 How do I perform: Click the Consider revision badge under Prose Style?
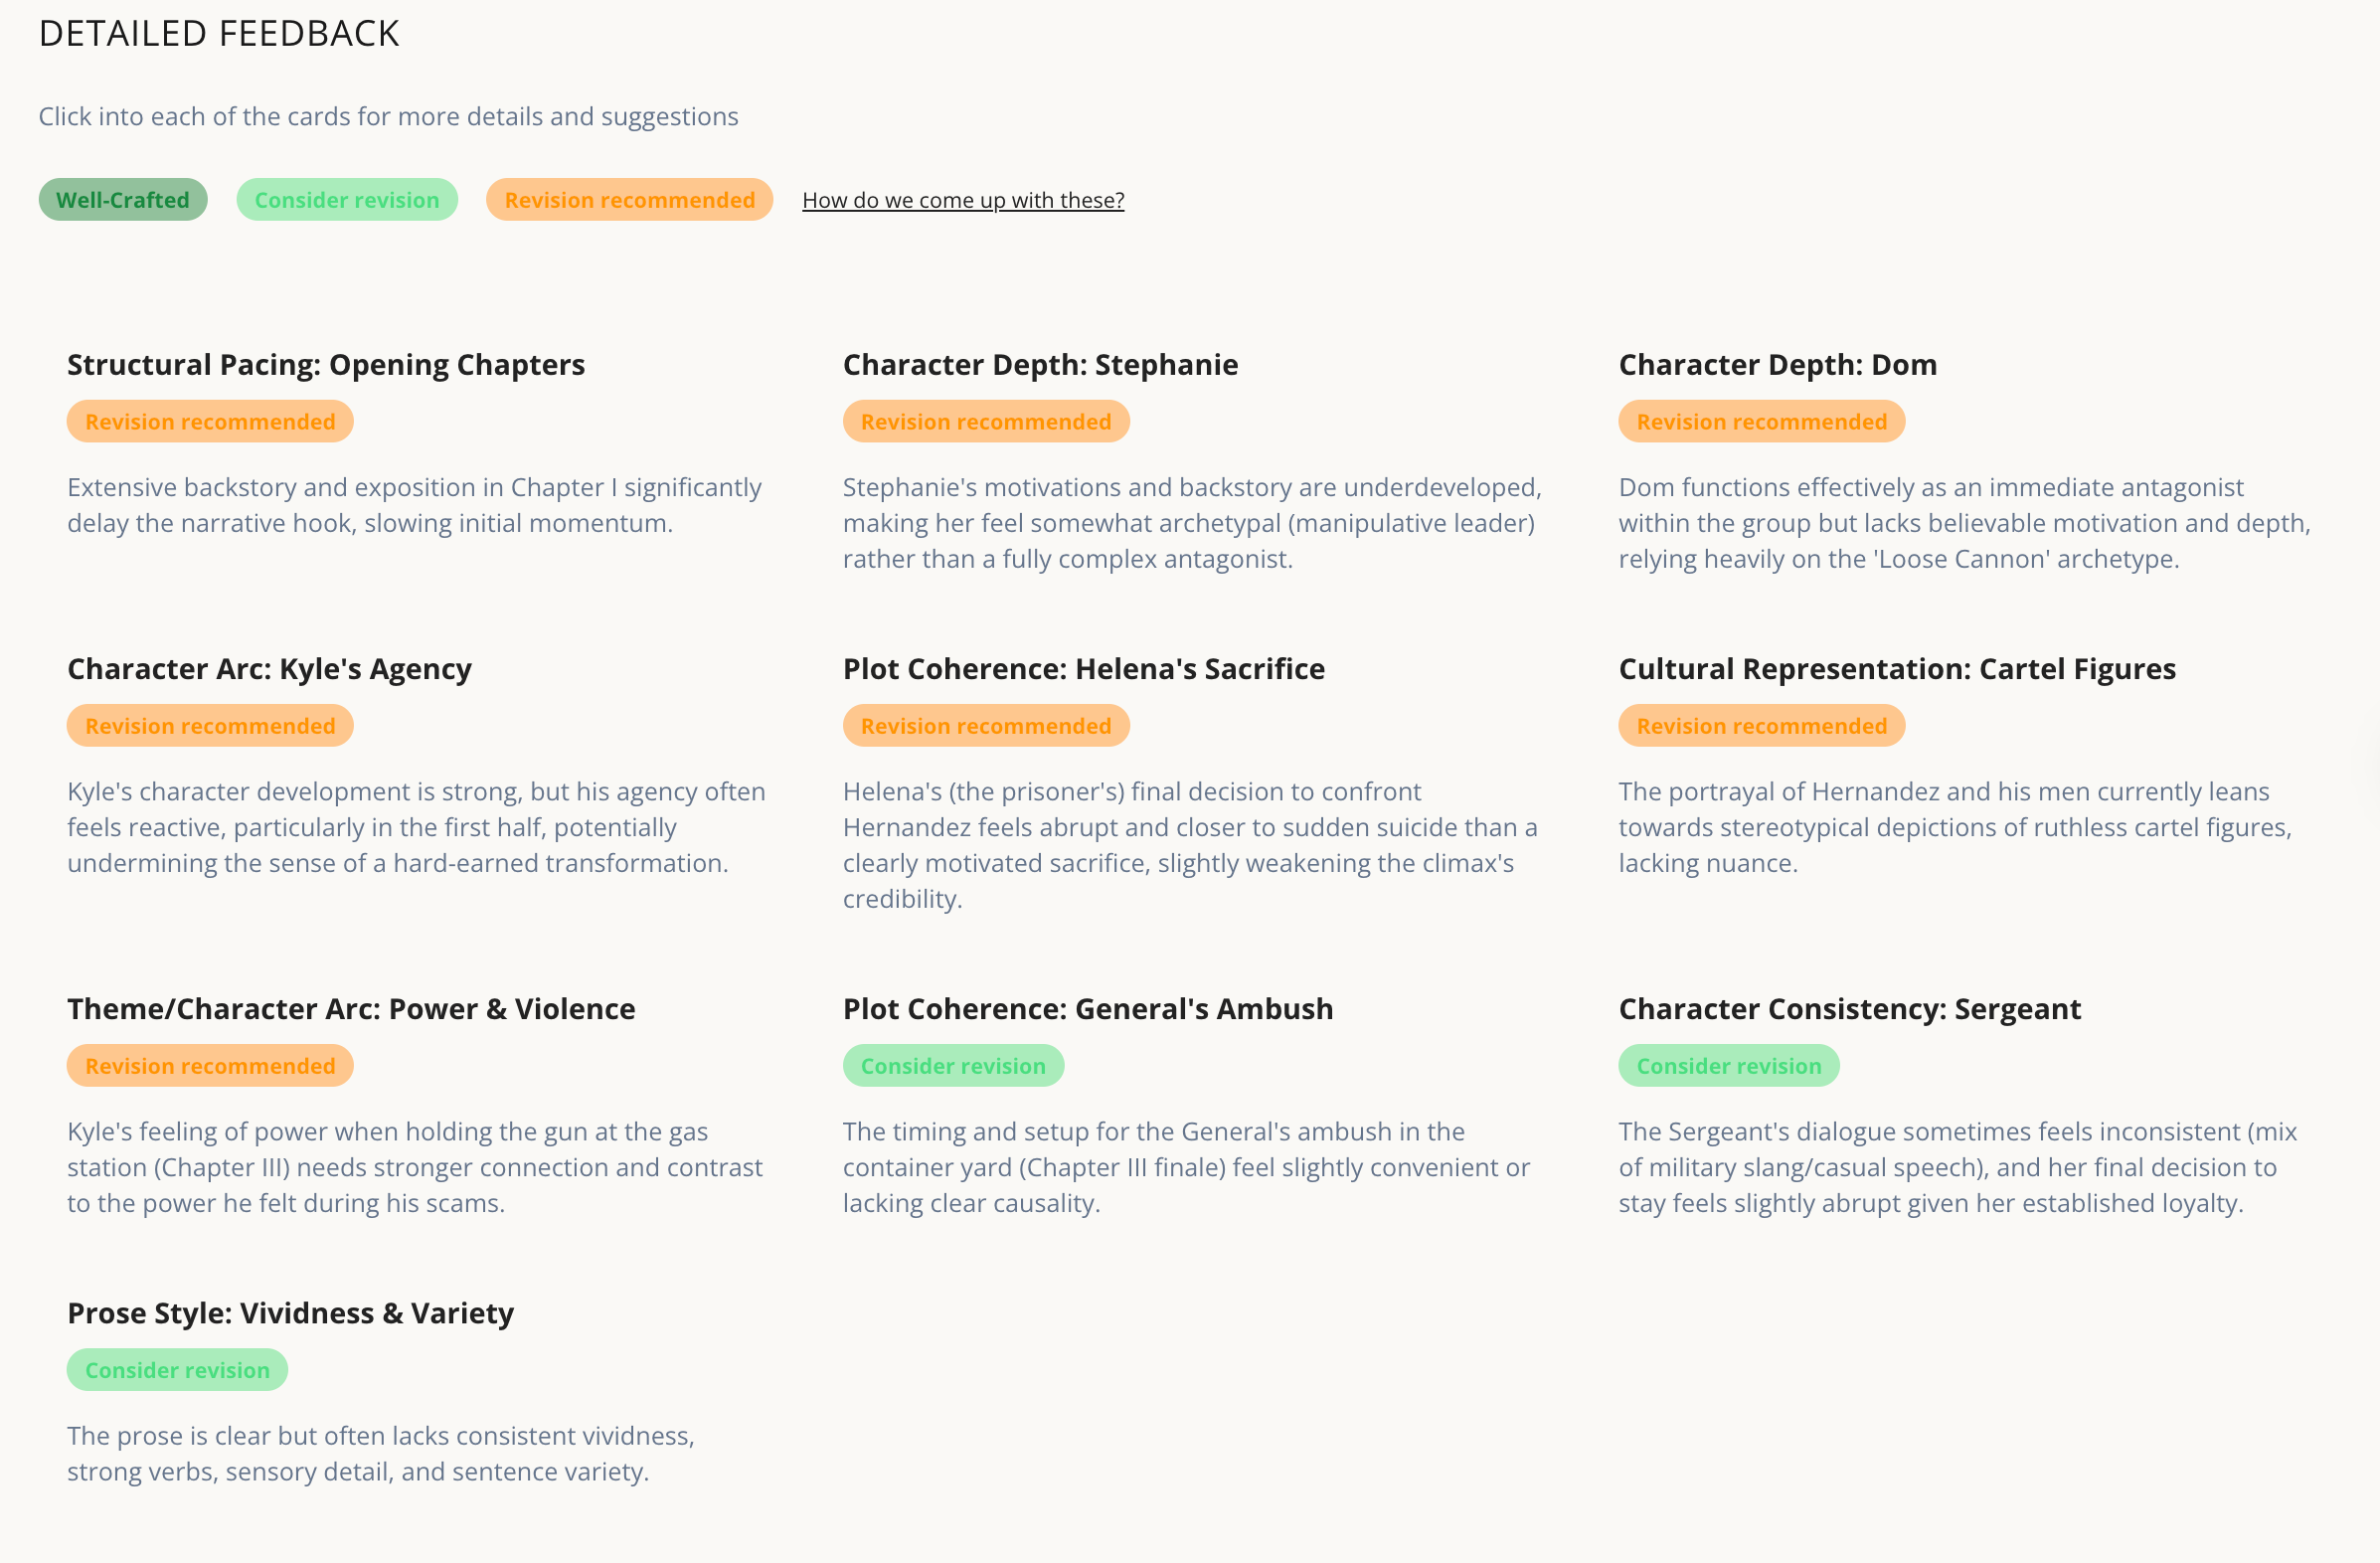click(x=177, y=1370)
